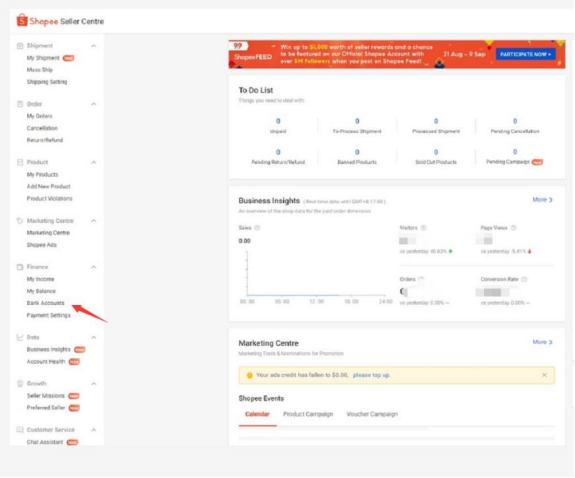Click the Unpaid count
The image size is (575, 478).
tap(278, 121)
